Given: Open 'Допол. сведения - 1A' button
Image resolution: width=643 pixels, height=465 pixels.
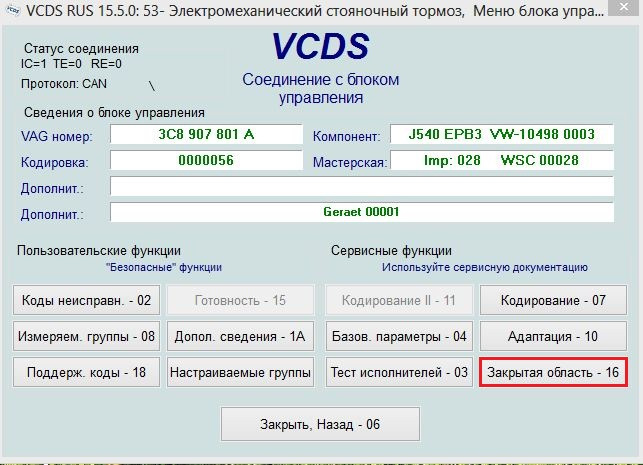Looking at the screenshot, I should click(x=240, y=336).
